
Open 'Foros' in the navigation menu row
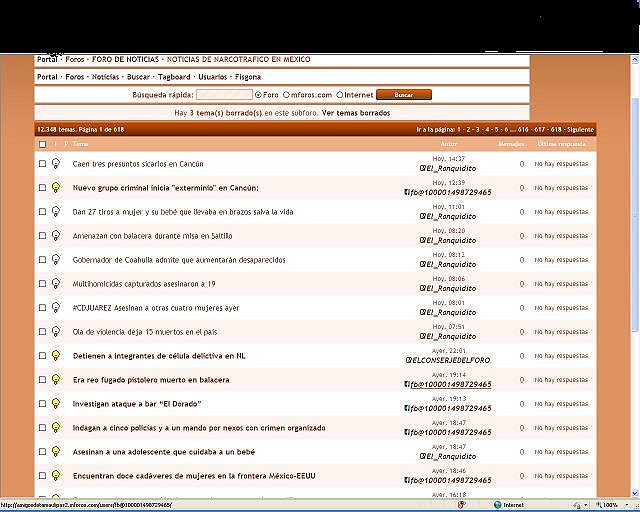[75, 77]
